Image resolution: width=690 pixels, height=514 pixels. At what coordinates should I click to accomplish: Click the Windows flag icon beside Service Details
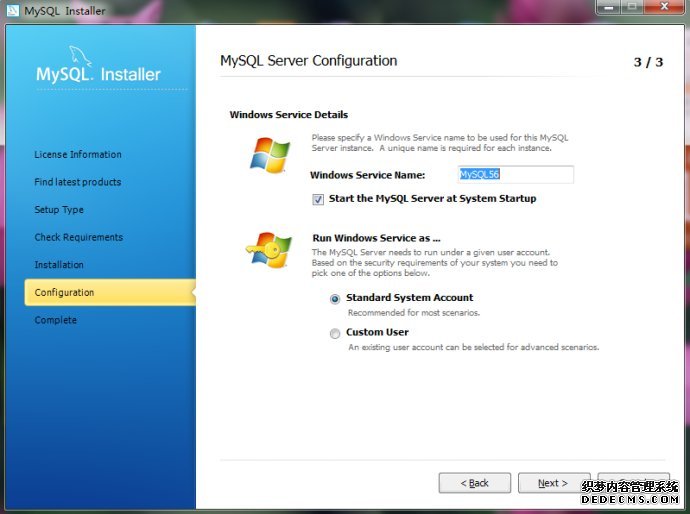[x=269, y=155]
